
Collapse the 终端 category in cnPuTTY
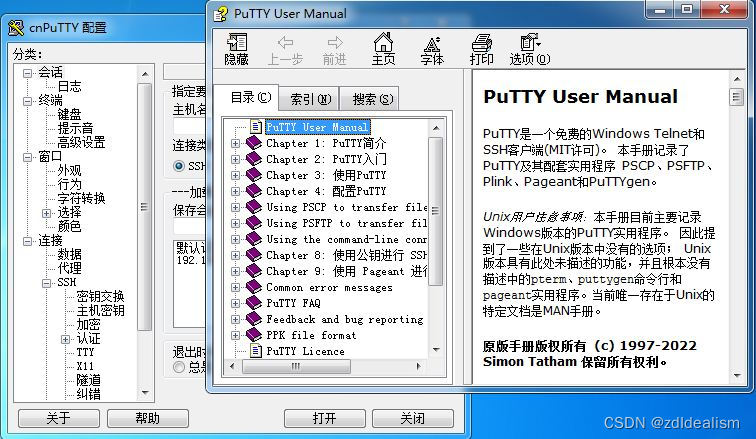[x=27, y=101]
